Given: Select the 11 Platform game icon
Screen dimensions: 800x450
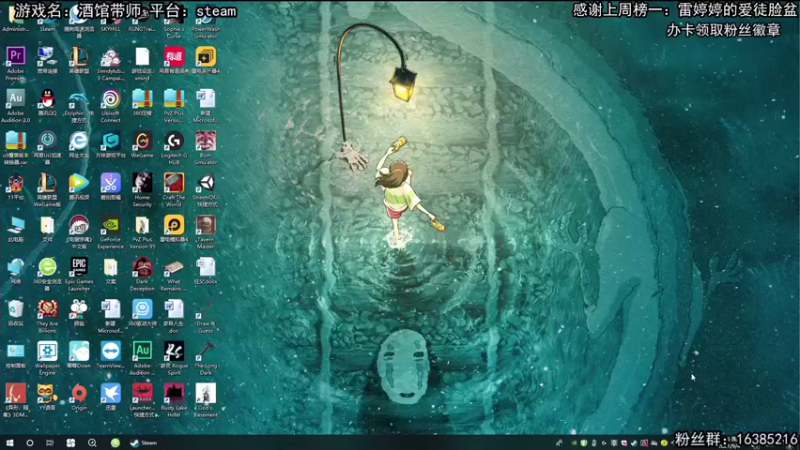Looking at the screenshot, I should (15, 183).
